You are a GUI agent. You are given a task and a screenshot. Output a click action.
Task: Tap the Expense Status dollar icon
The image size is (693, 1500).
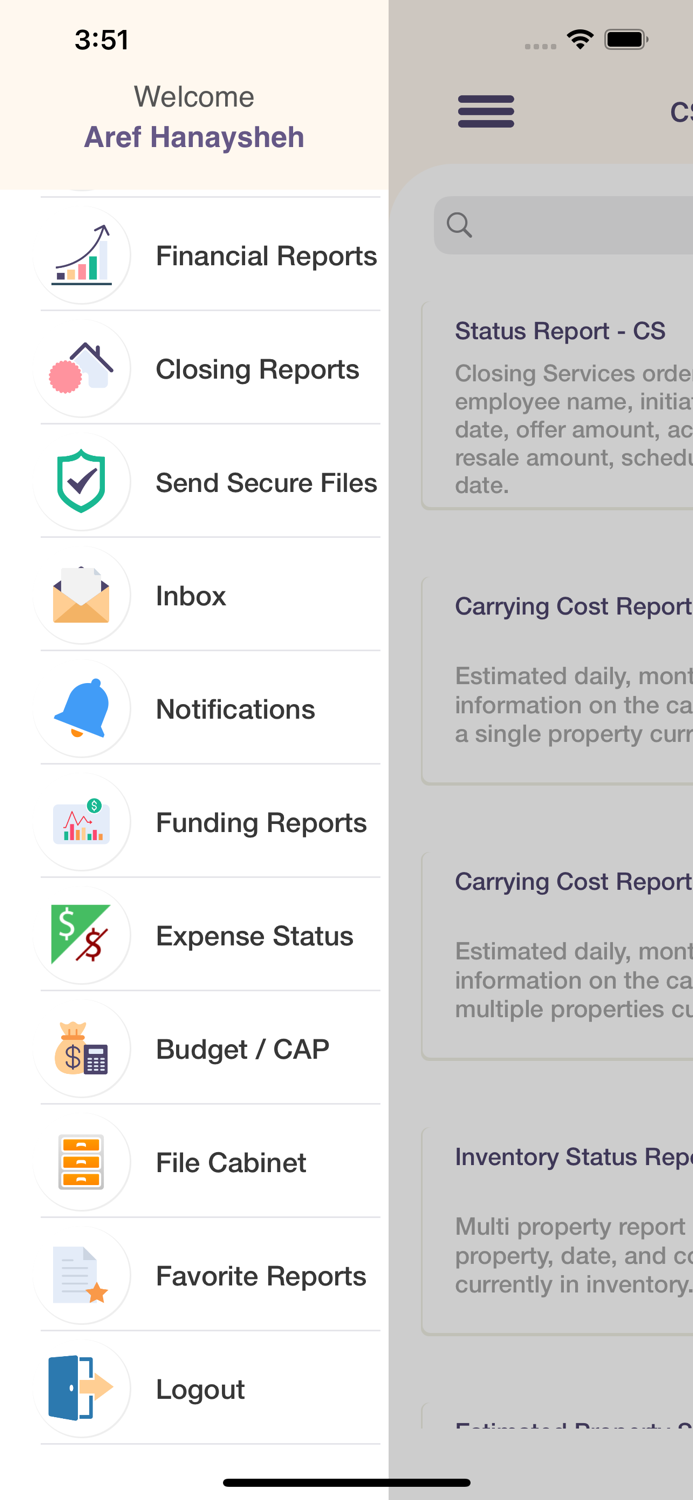[x=82, y=935]
